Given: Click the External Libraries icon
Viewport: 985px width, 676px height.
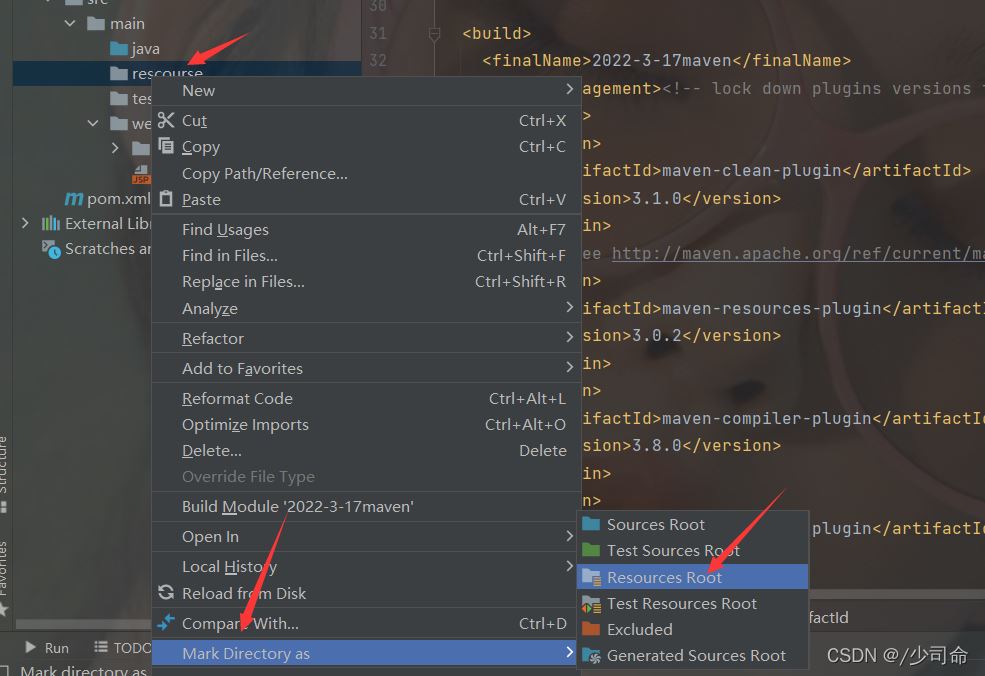Looking at the screenshot, I should (50, 223).
